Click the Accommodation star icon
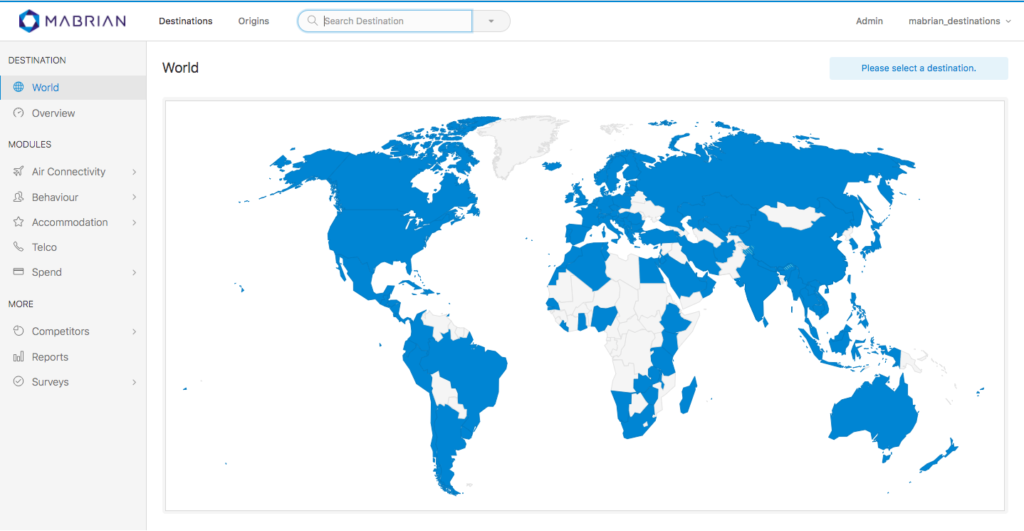Image resolution: width=1024 pixels, height=531 pixels. 18,222
